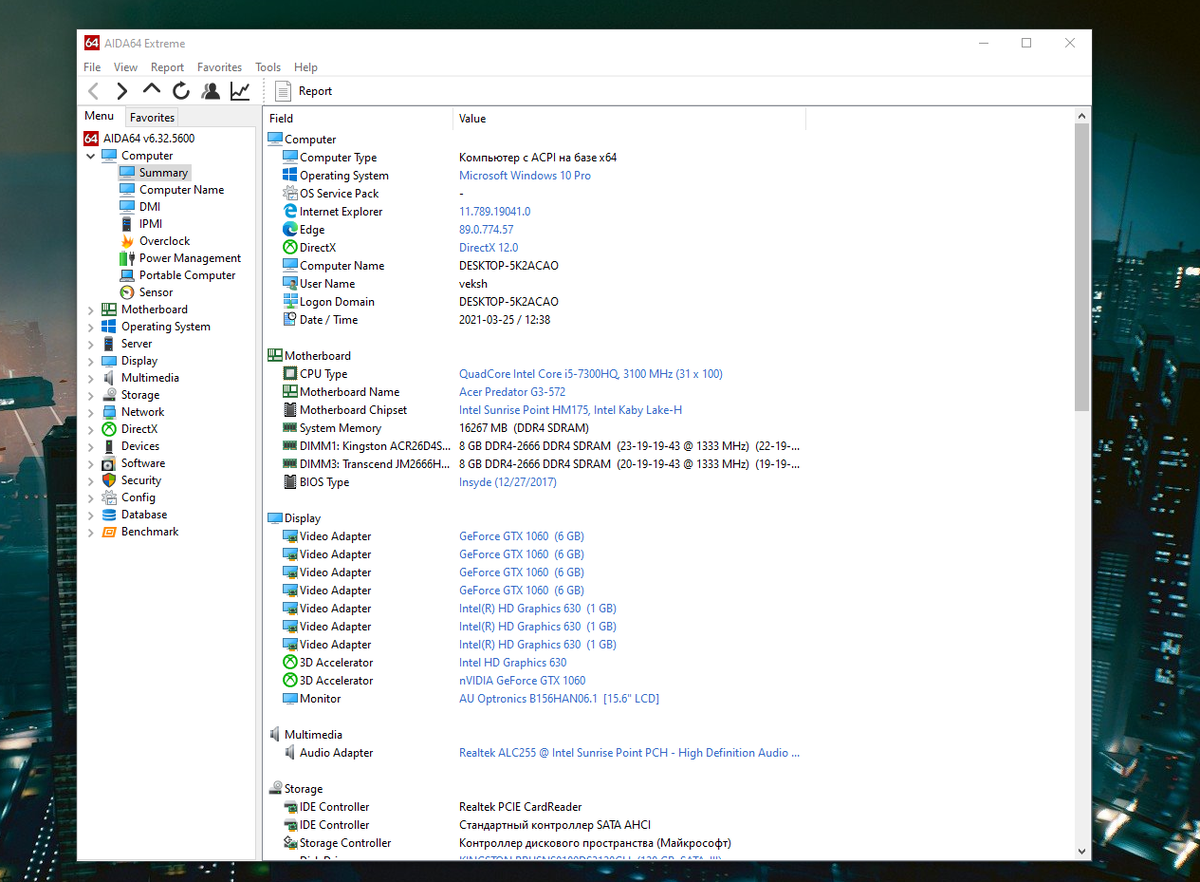Expand the Storage tree arrow

coord(91,395)
